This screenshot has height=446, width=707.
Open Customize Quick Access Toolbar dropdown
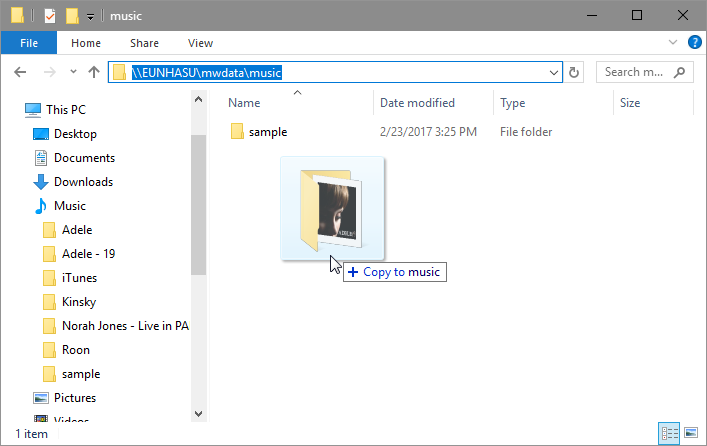coord(91,17)
